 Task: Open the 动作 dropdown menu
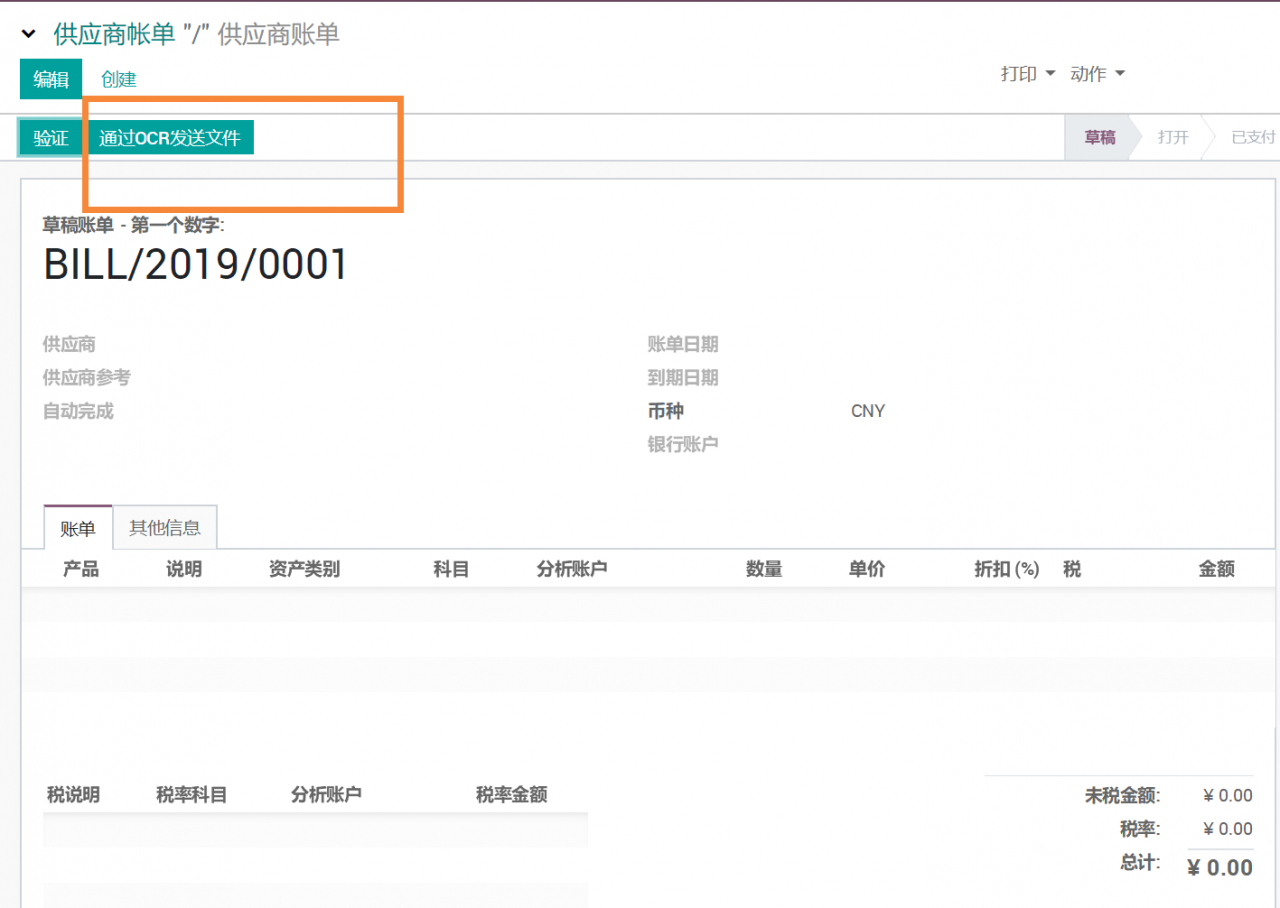pyautogui.click(x=1097, y=74)
